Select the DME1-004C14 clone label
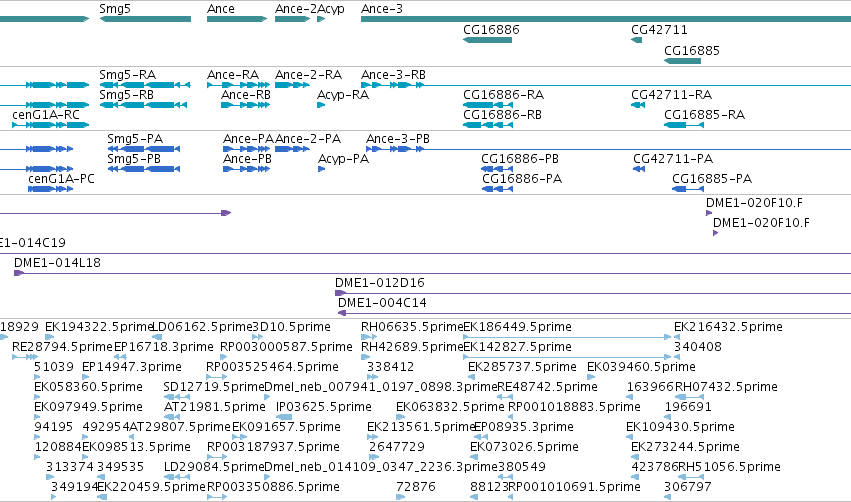The image size is (851, 502). click(383, 303)
